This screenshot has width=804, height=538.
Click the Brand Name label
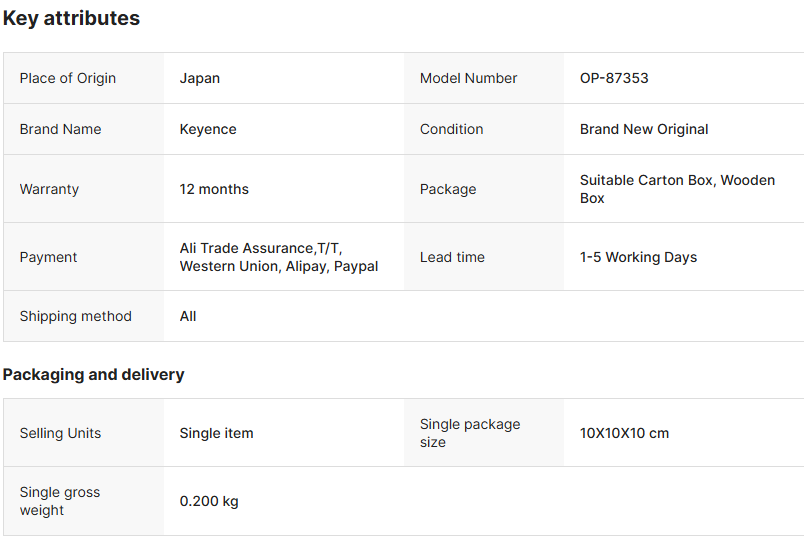[60, 129]
